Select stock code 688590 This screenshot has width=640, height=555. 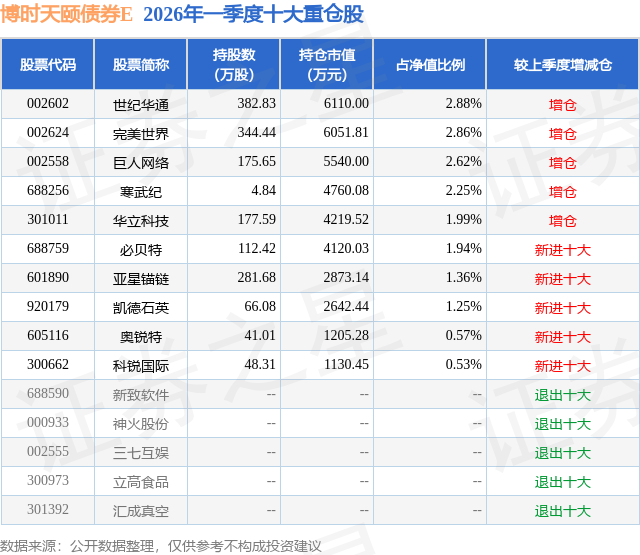click(48, 393)
